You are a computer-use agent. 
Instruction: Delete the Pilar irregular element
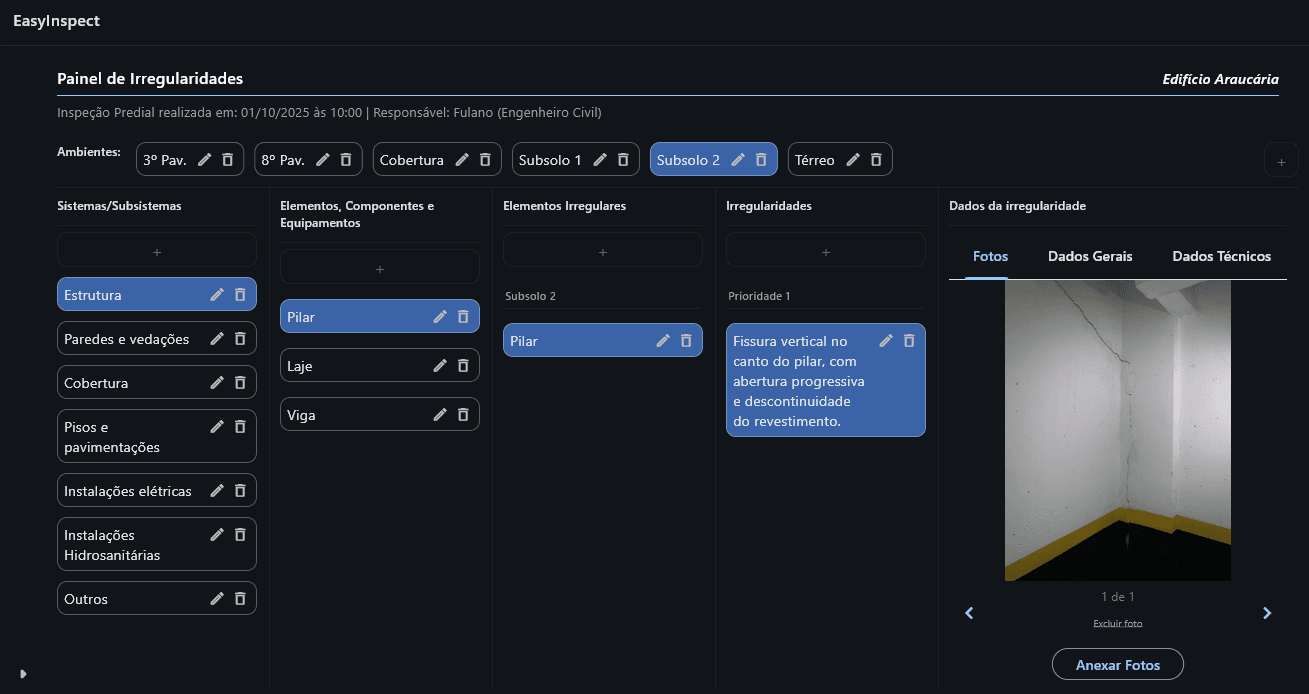(x=686, y=341)
